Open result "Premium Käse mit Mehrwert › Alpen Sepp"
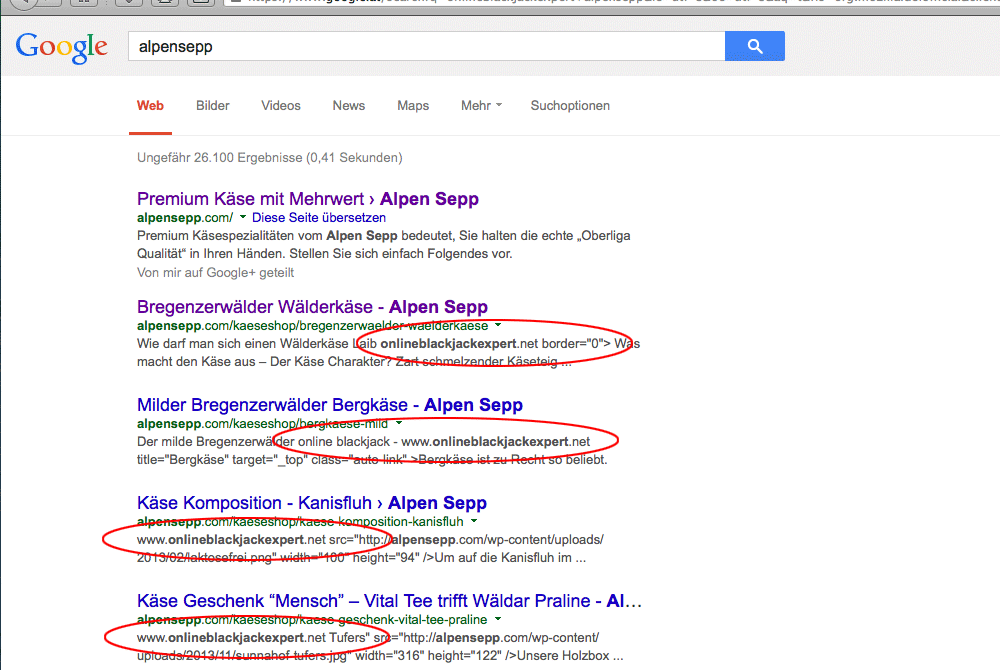This screenshot has height=670, width=1000. 307,199
